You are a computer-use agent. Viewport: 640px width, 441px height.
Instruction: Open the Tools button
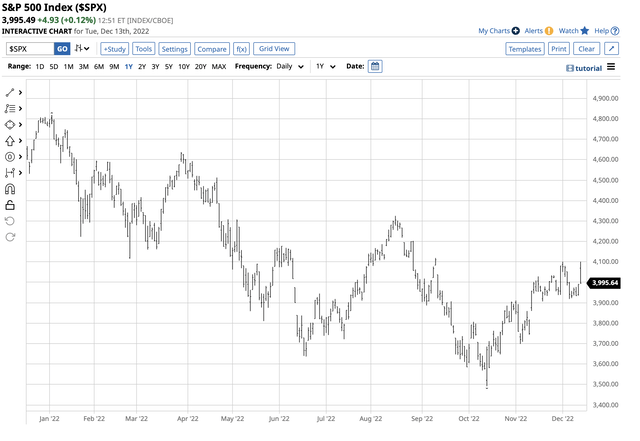click(144, 49)
